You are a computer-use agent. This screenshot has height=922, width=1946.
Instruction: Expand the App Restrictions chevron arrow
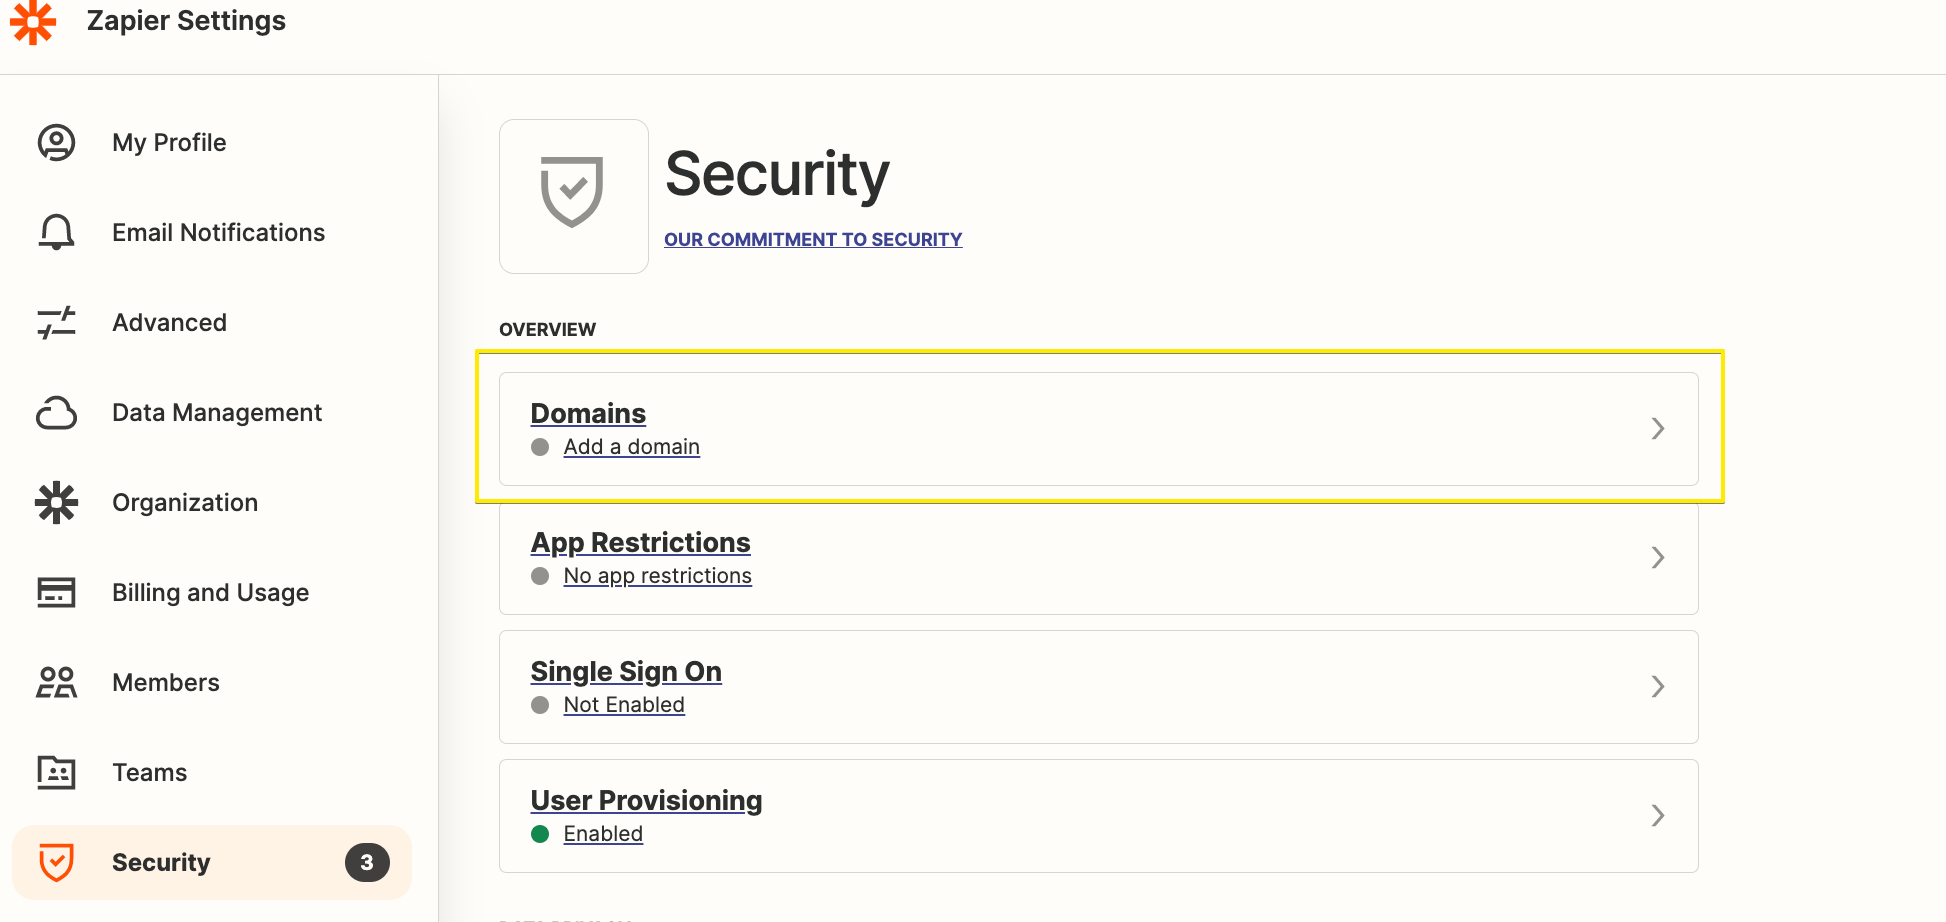[x=1657, y=558]
